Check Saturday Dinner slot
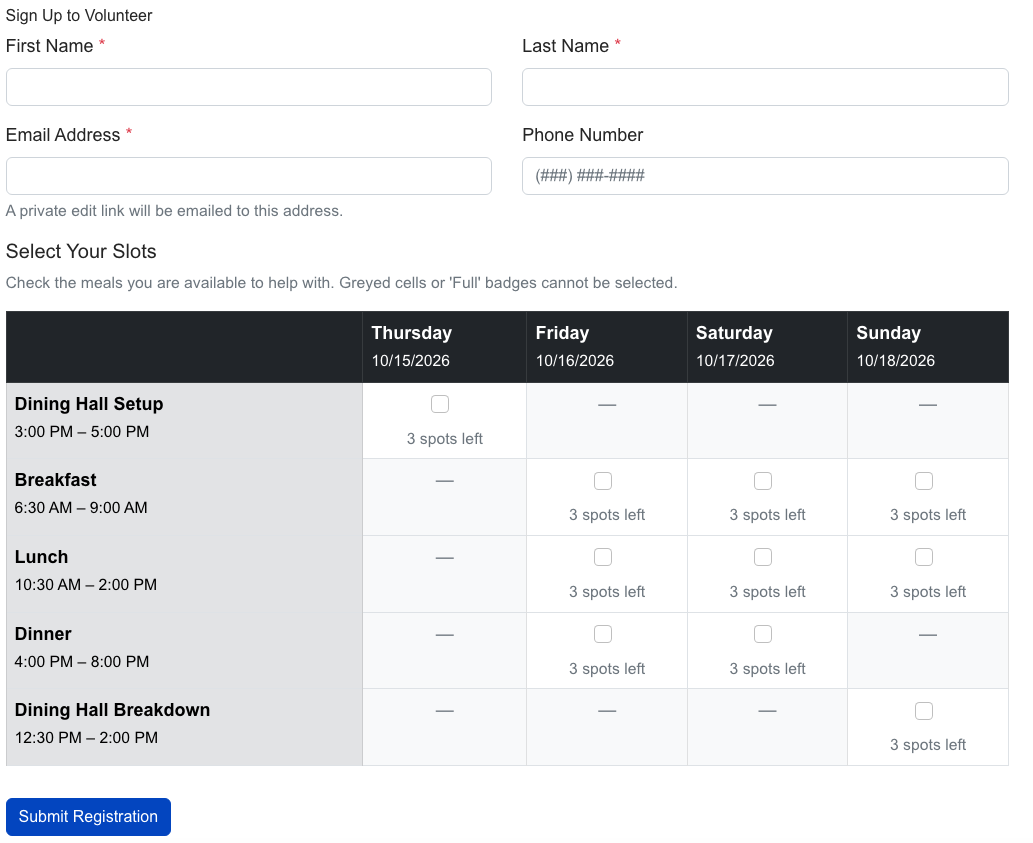Image resolution: width=1033 pixels, height=843 pixels. 763,634
